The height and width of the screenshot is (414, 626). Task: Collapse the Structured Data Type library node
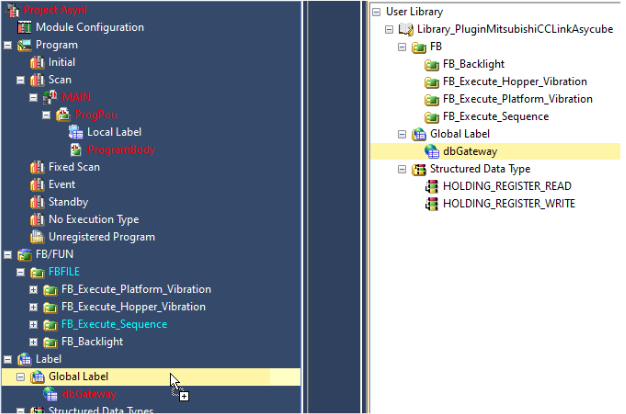pyautogui.click(x=403, y=170)
